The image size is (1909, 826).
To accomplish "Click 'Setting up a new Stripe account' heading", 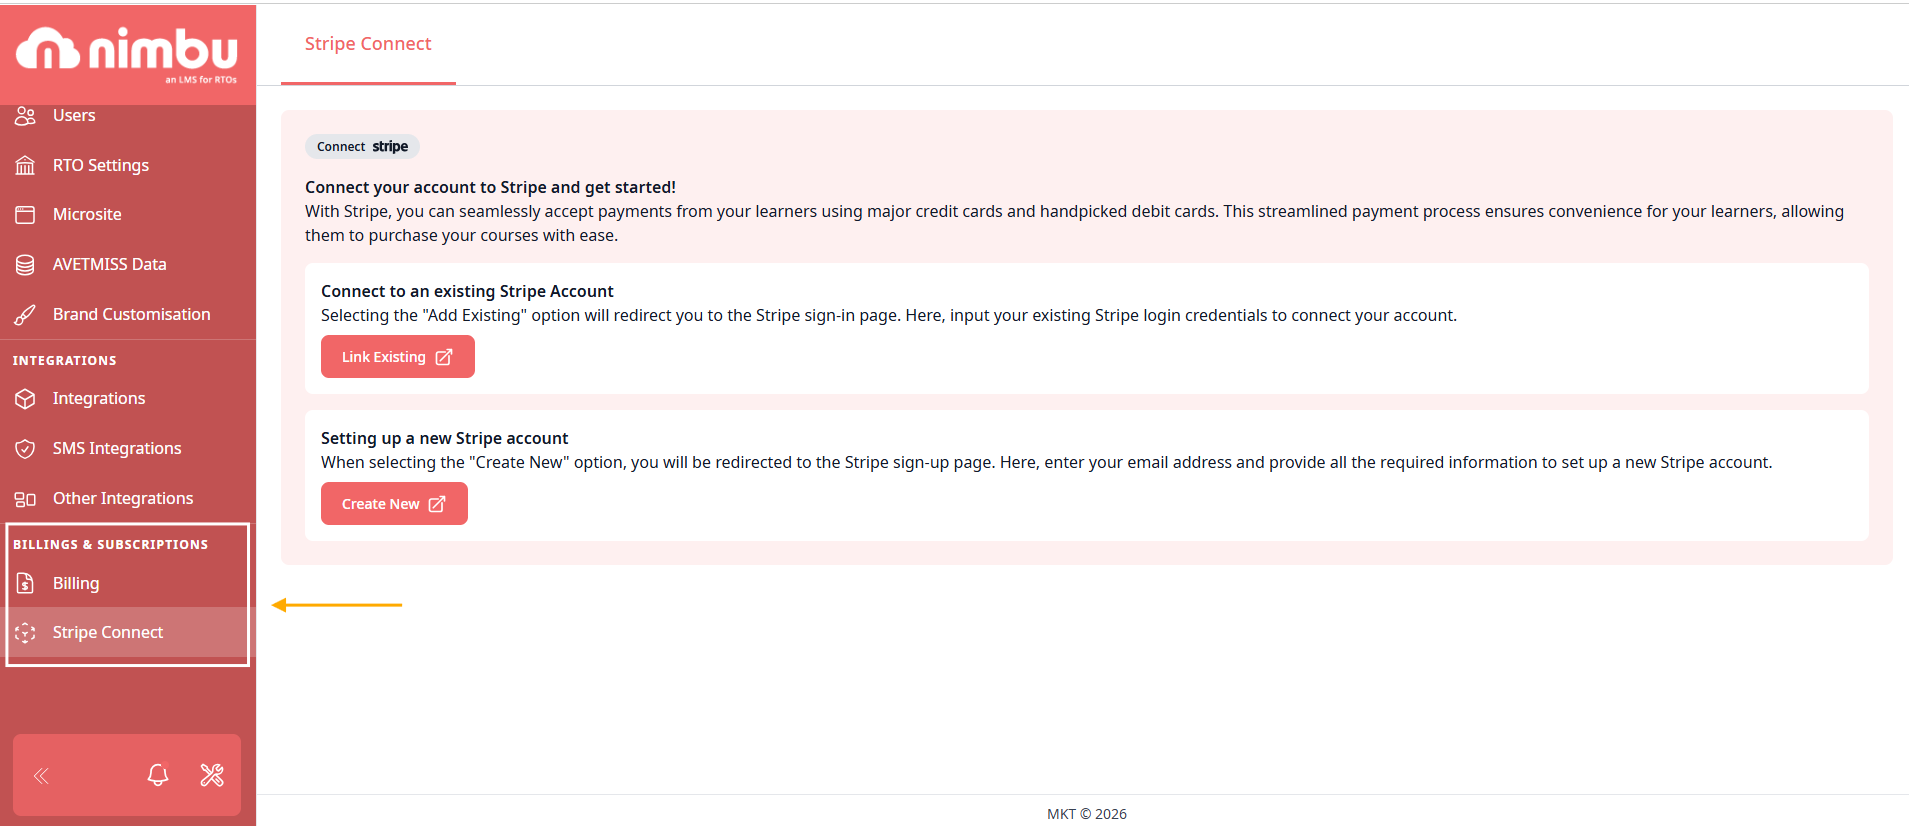I will [444, 438].
